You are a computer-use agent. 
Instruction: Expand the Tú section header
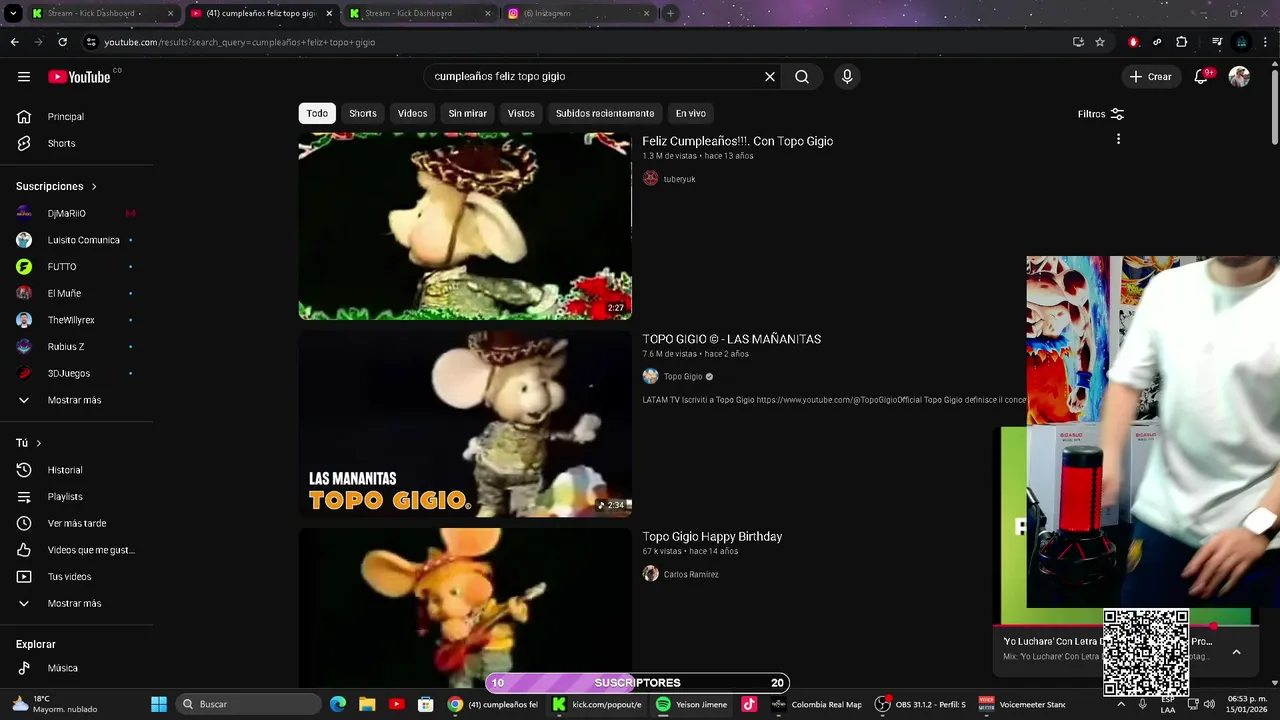tap(29, 443)
